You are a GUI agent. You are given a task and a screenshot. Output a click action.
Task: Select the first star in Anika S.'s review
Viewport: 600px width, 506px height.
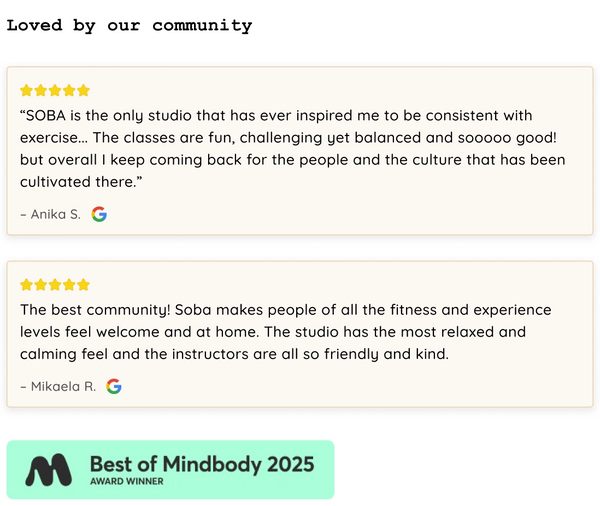point(27,90)
